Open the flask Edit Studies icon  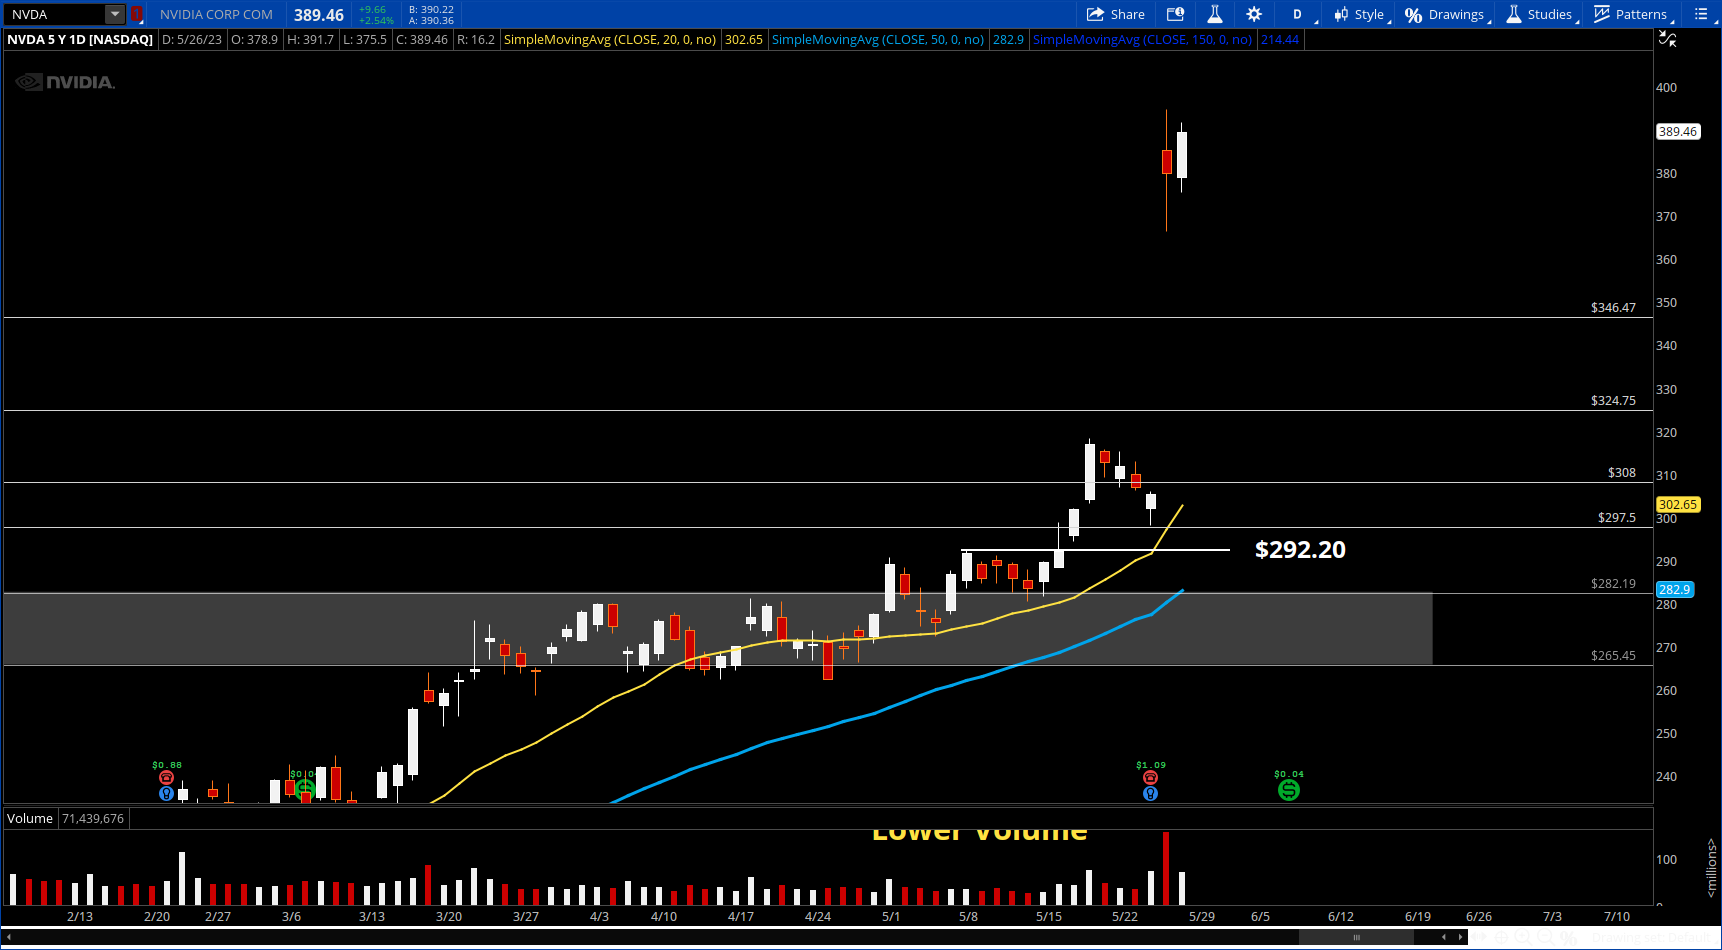click(x=1214, y=14)
